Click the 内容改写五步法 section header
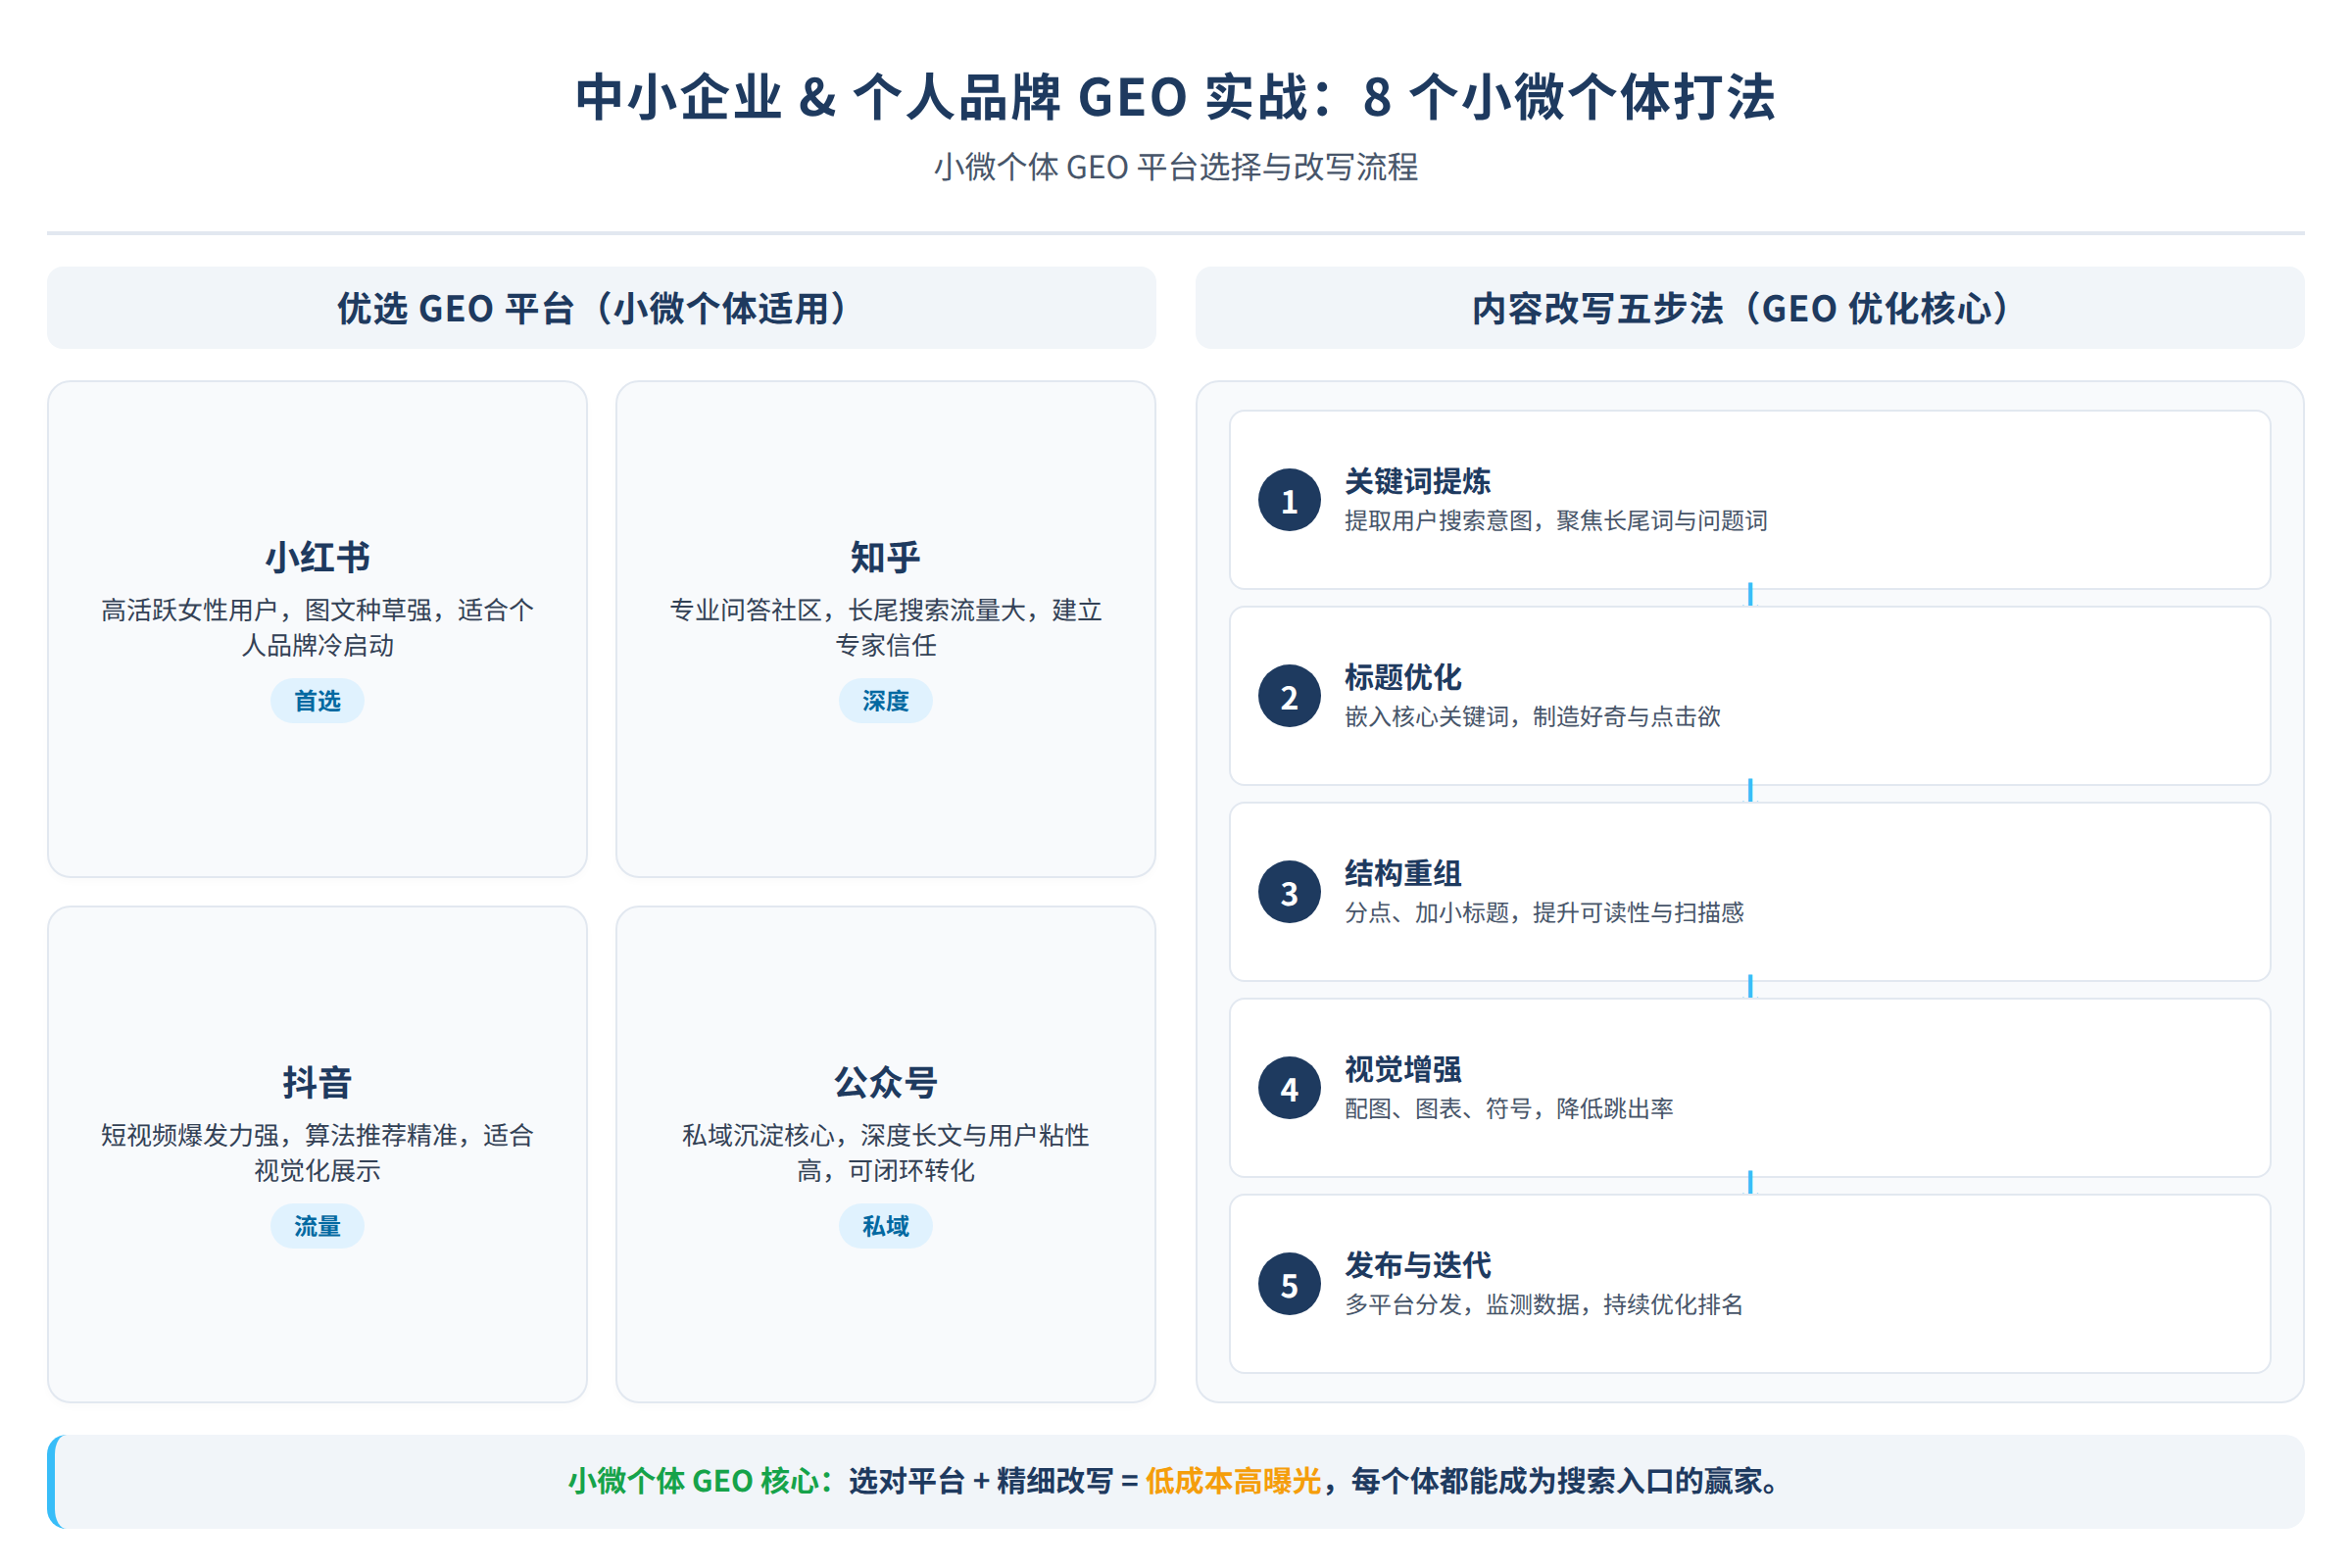This screenshot has width=2352, height=1568. [x=1750, y=308]
